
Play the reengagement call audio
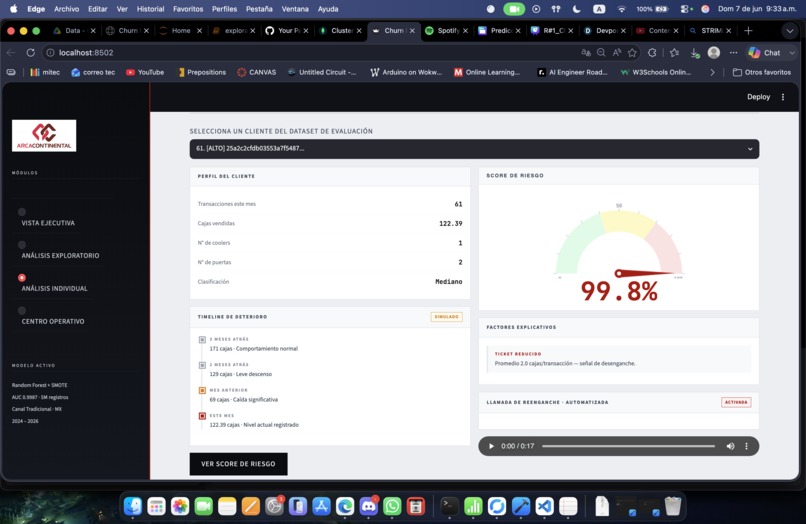491,446
